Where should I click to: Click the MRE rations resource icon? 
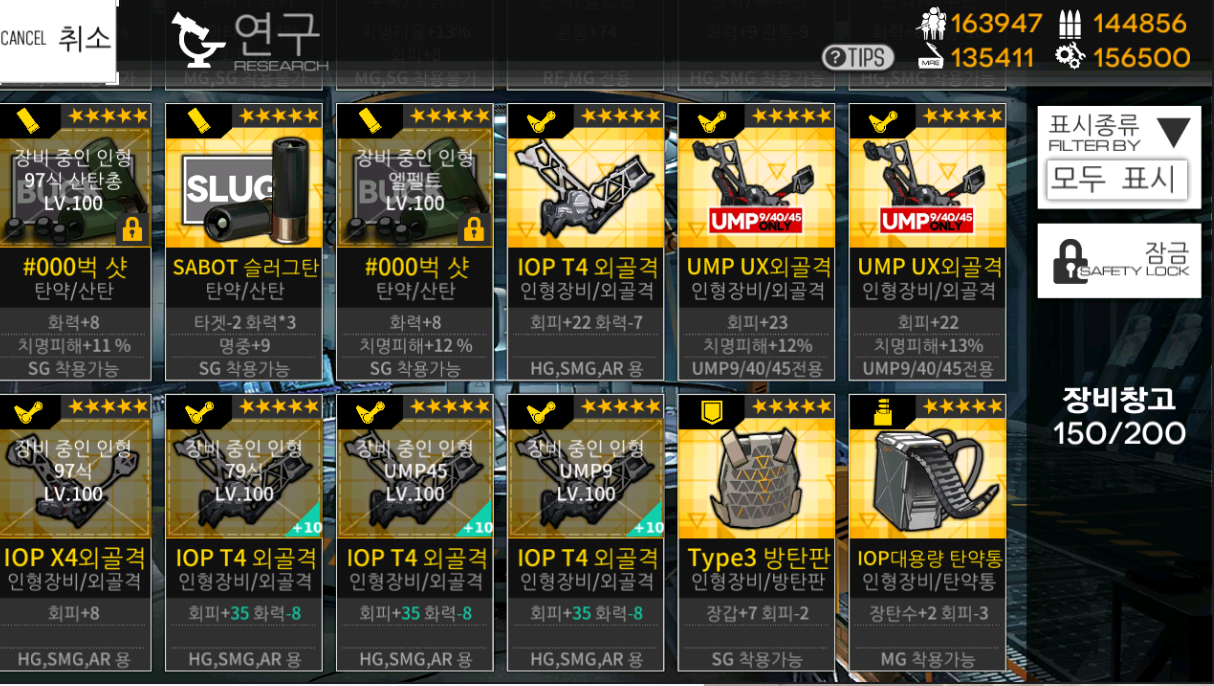click(932, 57)
